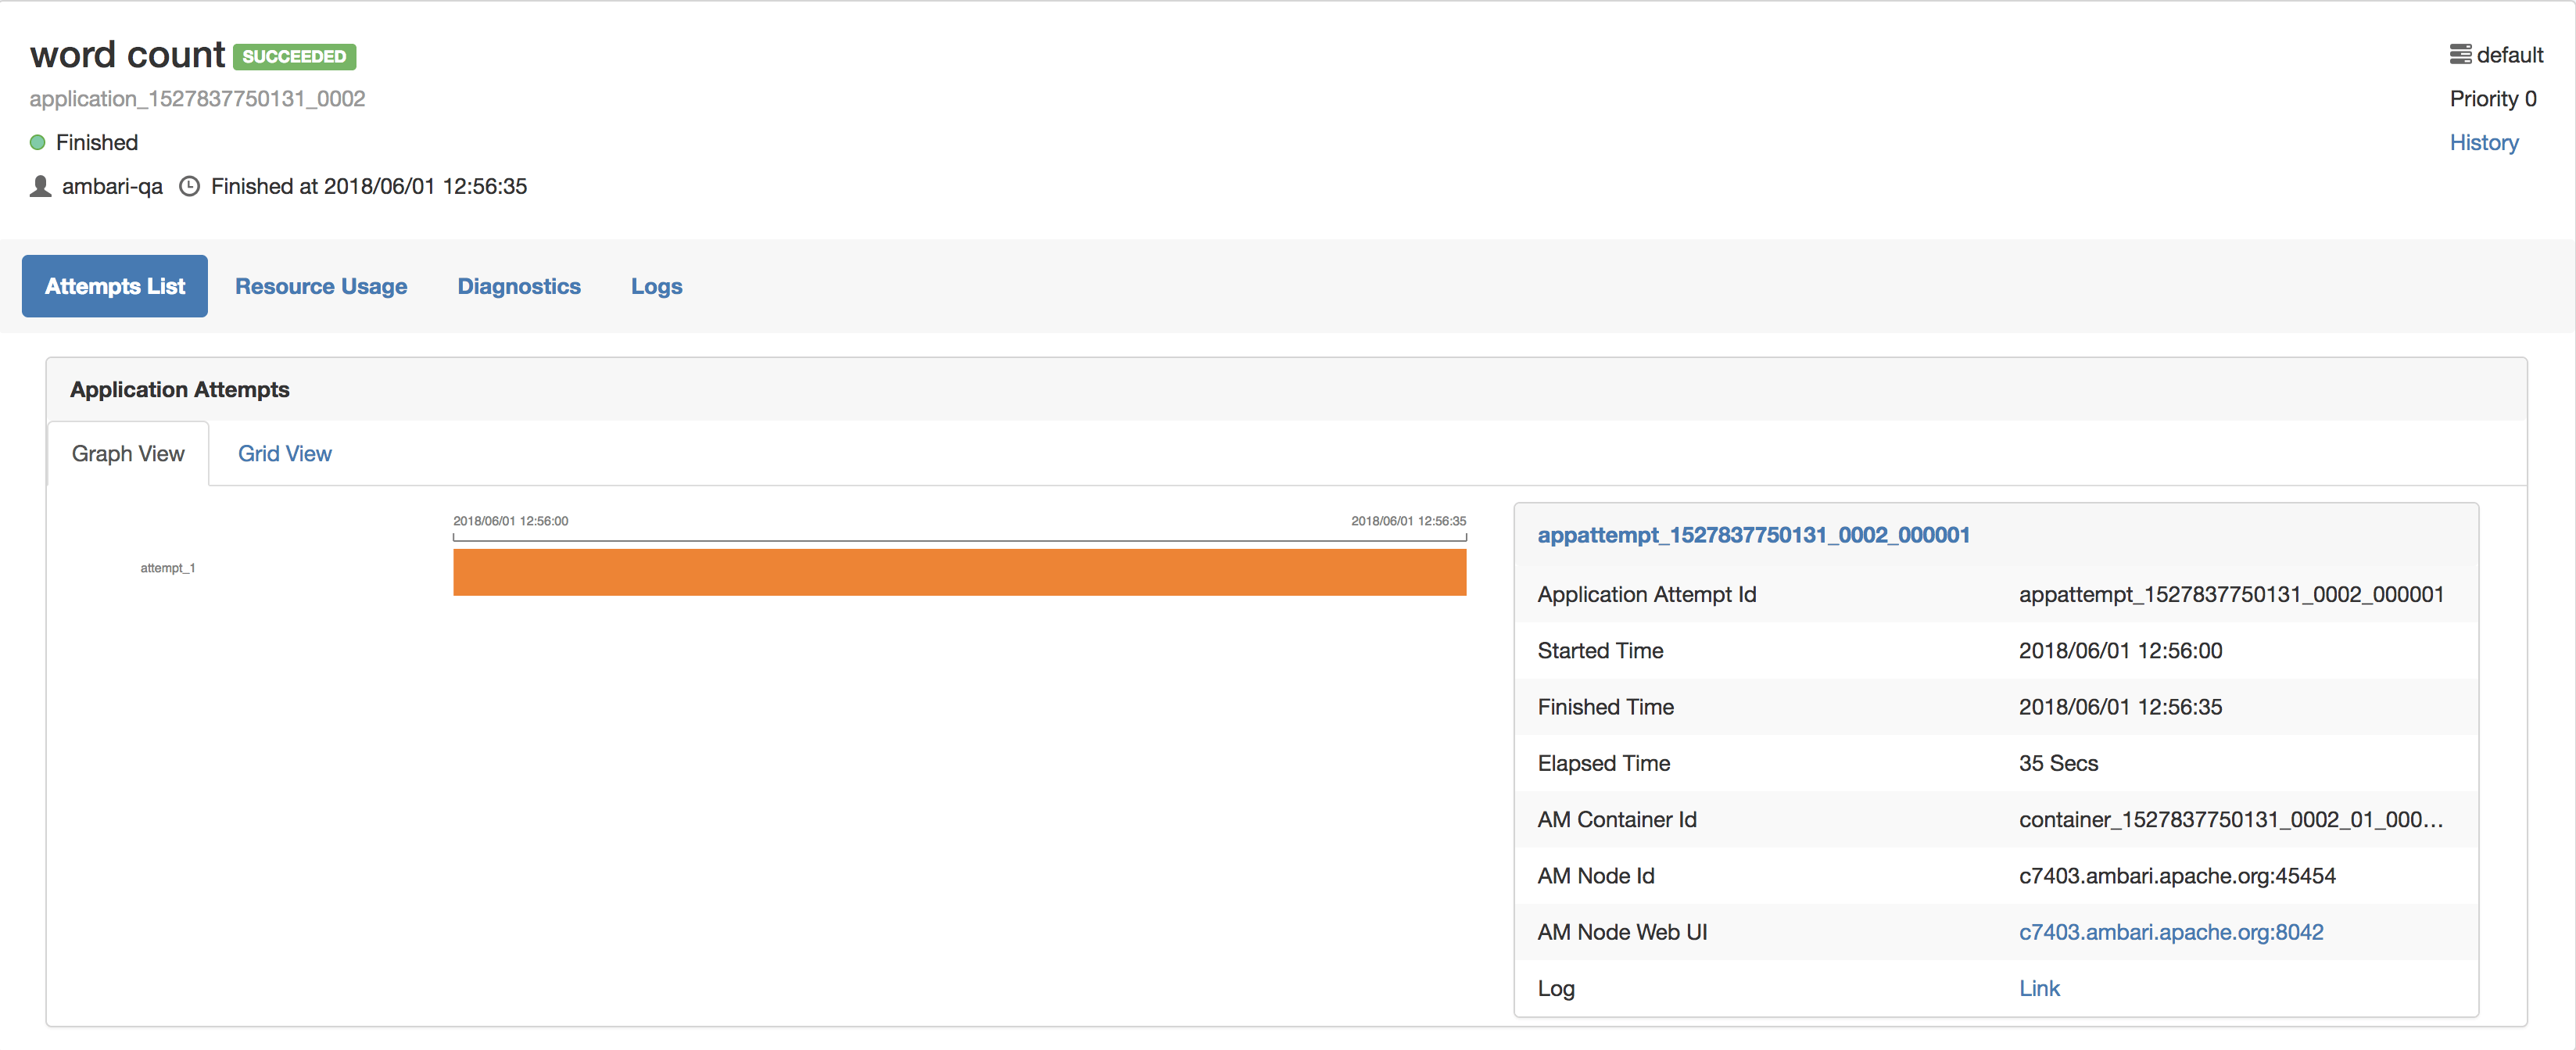The height and width of the screenshot is (1050, 2576).
Task: Click the 12:56:00 timeline start marker
Action: (510, 521)
